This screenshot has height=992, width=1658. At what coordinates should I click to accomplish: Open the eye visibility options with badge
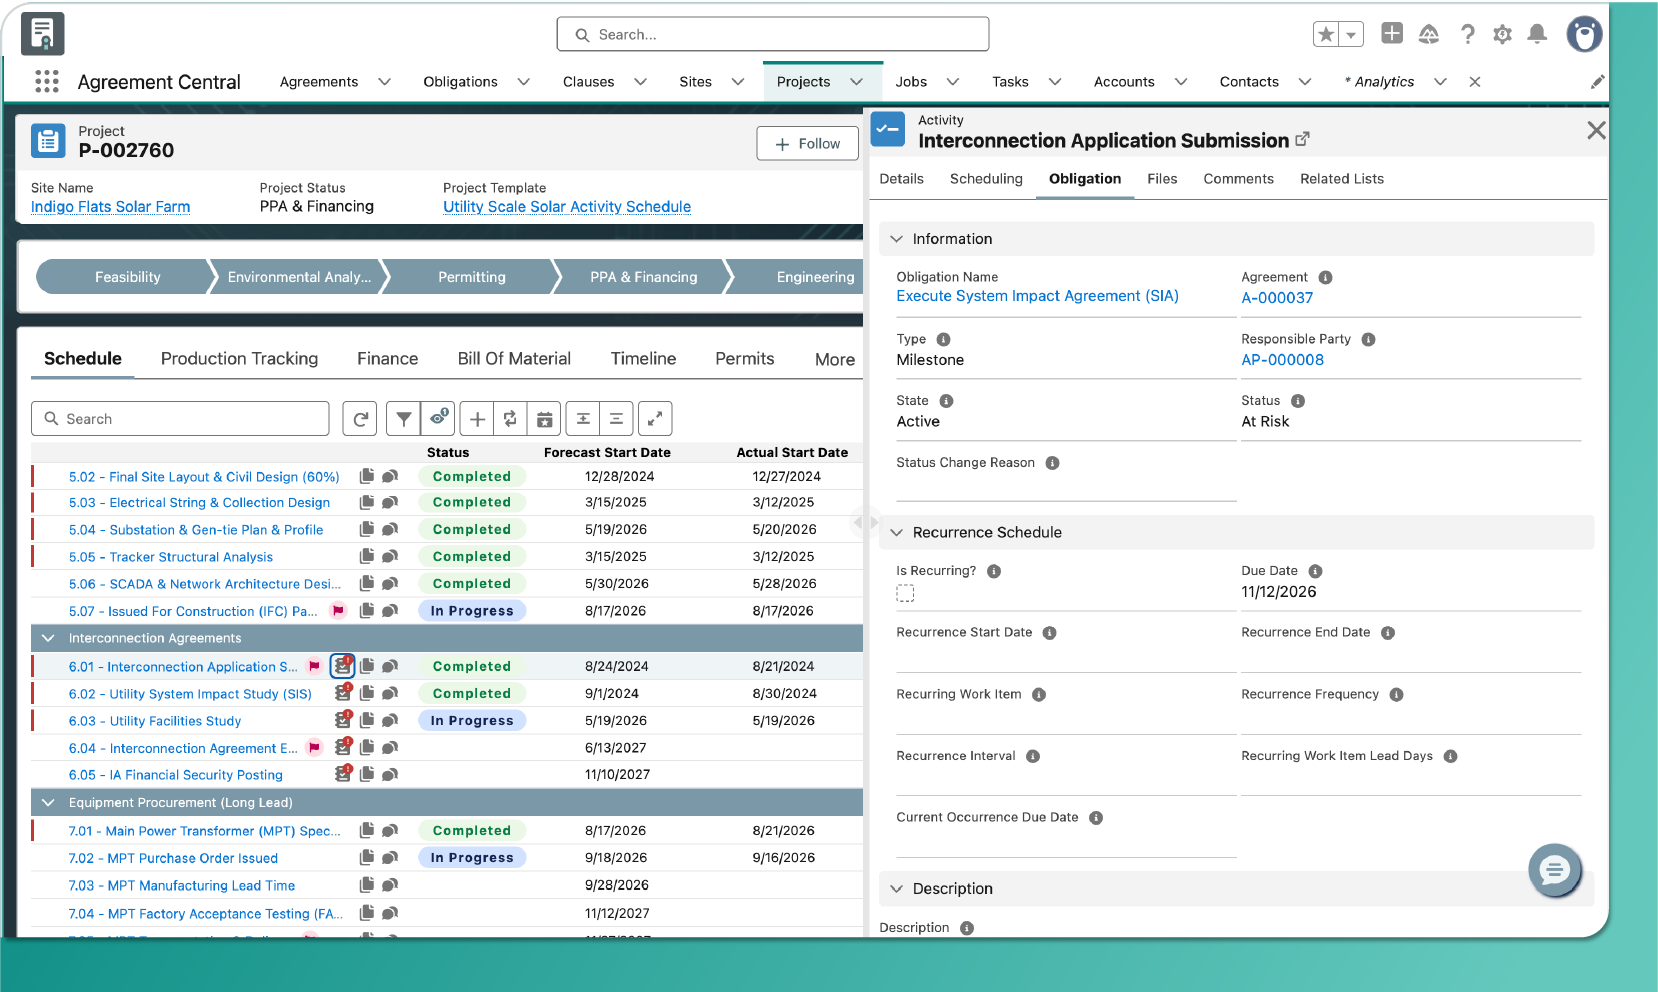pos(438,419)
